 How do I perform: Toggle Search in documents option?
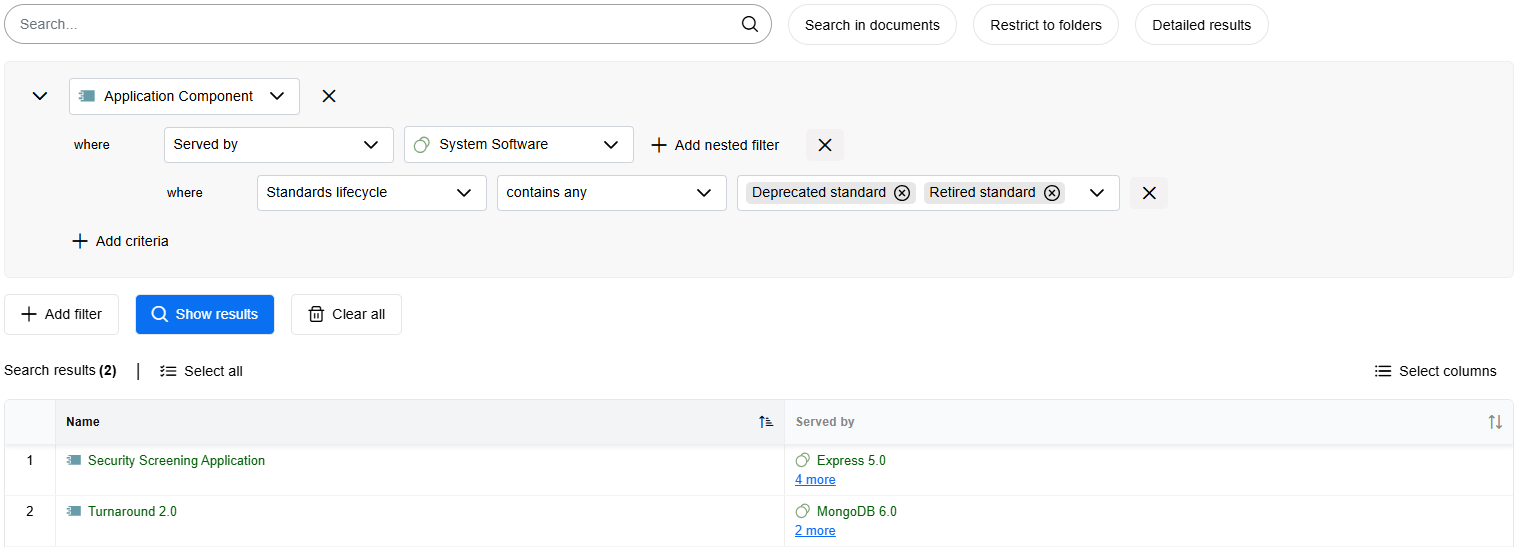tap(872, 25)
